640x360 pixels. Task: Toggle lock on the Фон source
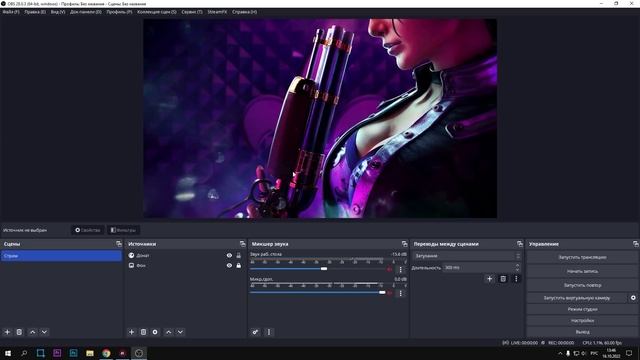point(239,265)
